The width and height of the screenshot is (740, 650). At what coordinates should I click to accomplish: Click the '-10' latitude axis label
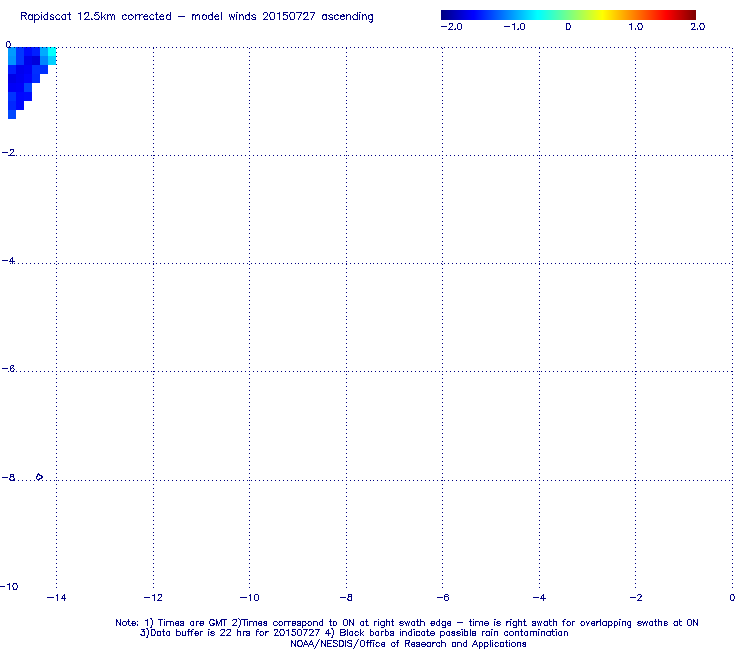point(9,587)
